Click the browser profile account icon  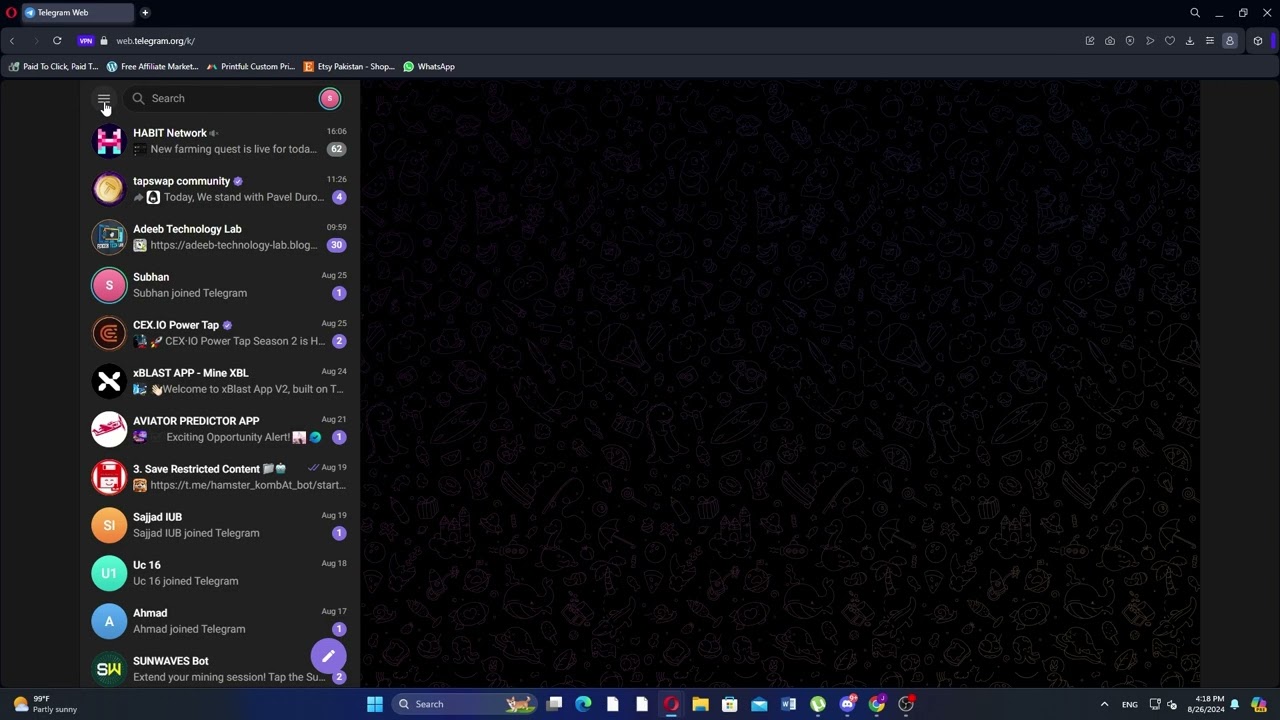tap(1230, 41)
